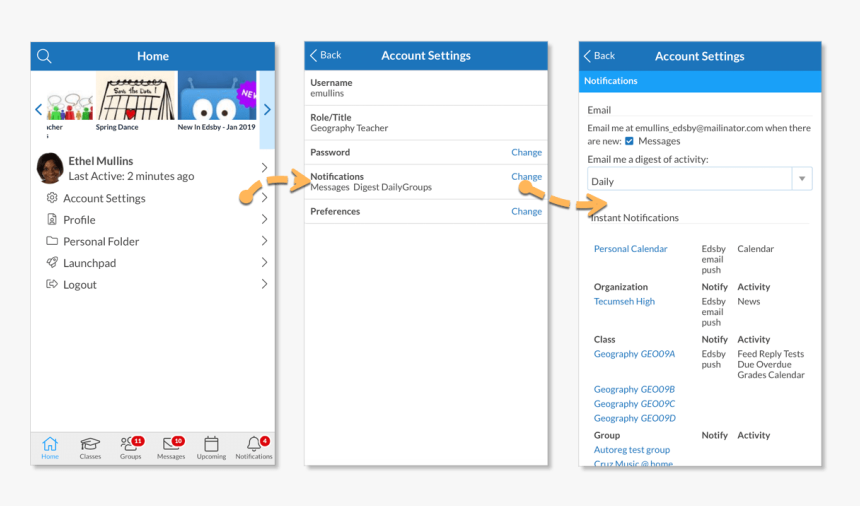Open Profile row chevron

click(x=264, y=219)
